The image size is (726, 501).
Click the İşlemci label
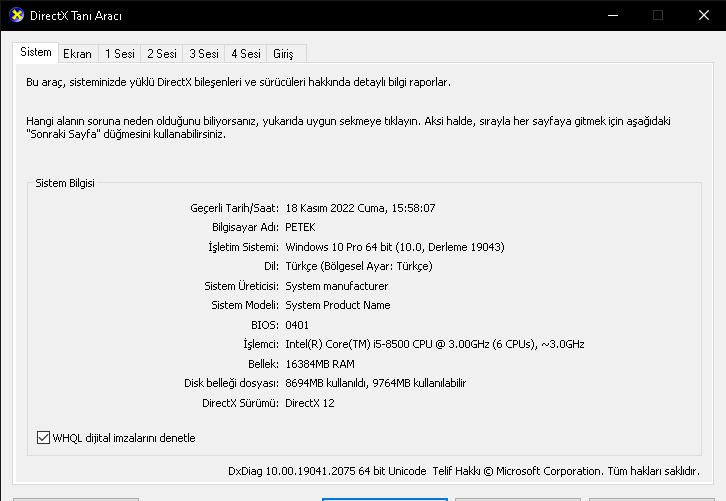[x=261, y=344]
